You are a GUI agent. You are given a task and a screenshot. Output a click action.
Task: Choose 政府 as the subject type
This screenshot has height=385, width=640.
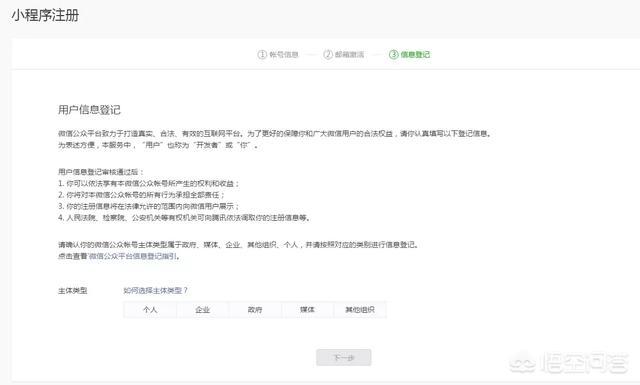(255, 309)
